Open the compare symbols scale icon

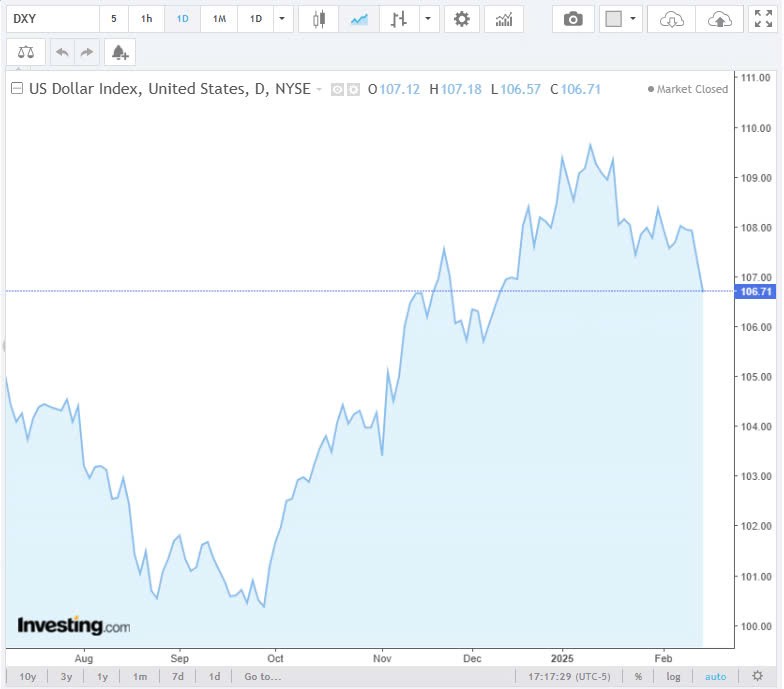(26, 52)
